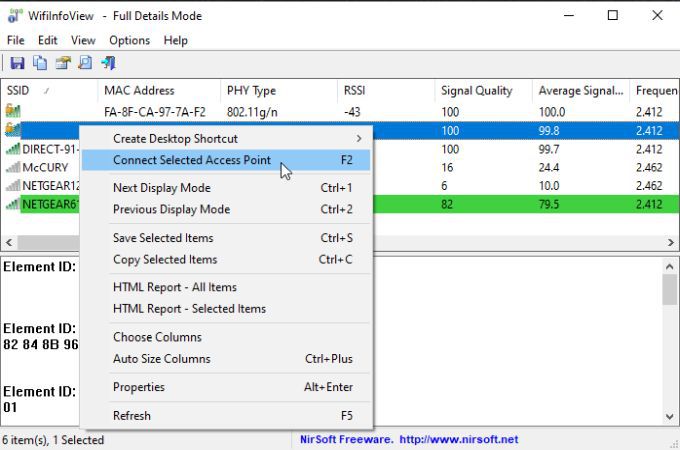
Task: Click the Exit door toolbar icon
Action: point(108,63)
